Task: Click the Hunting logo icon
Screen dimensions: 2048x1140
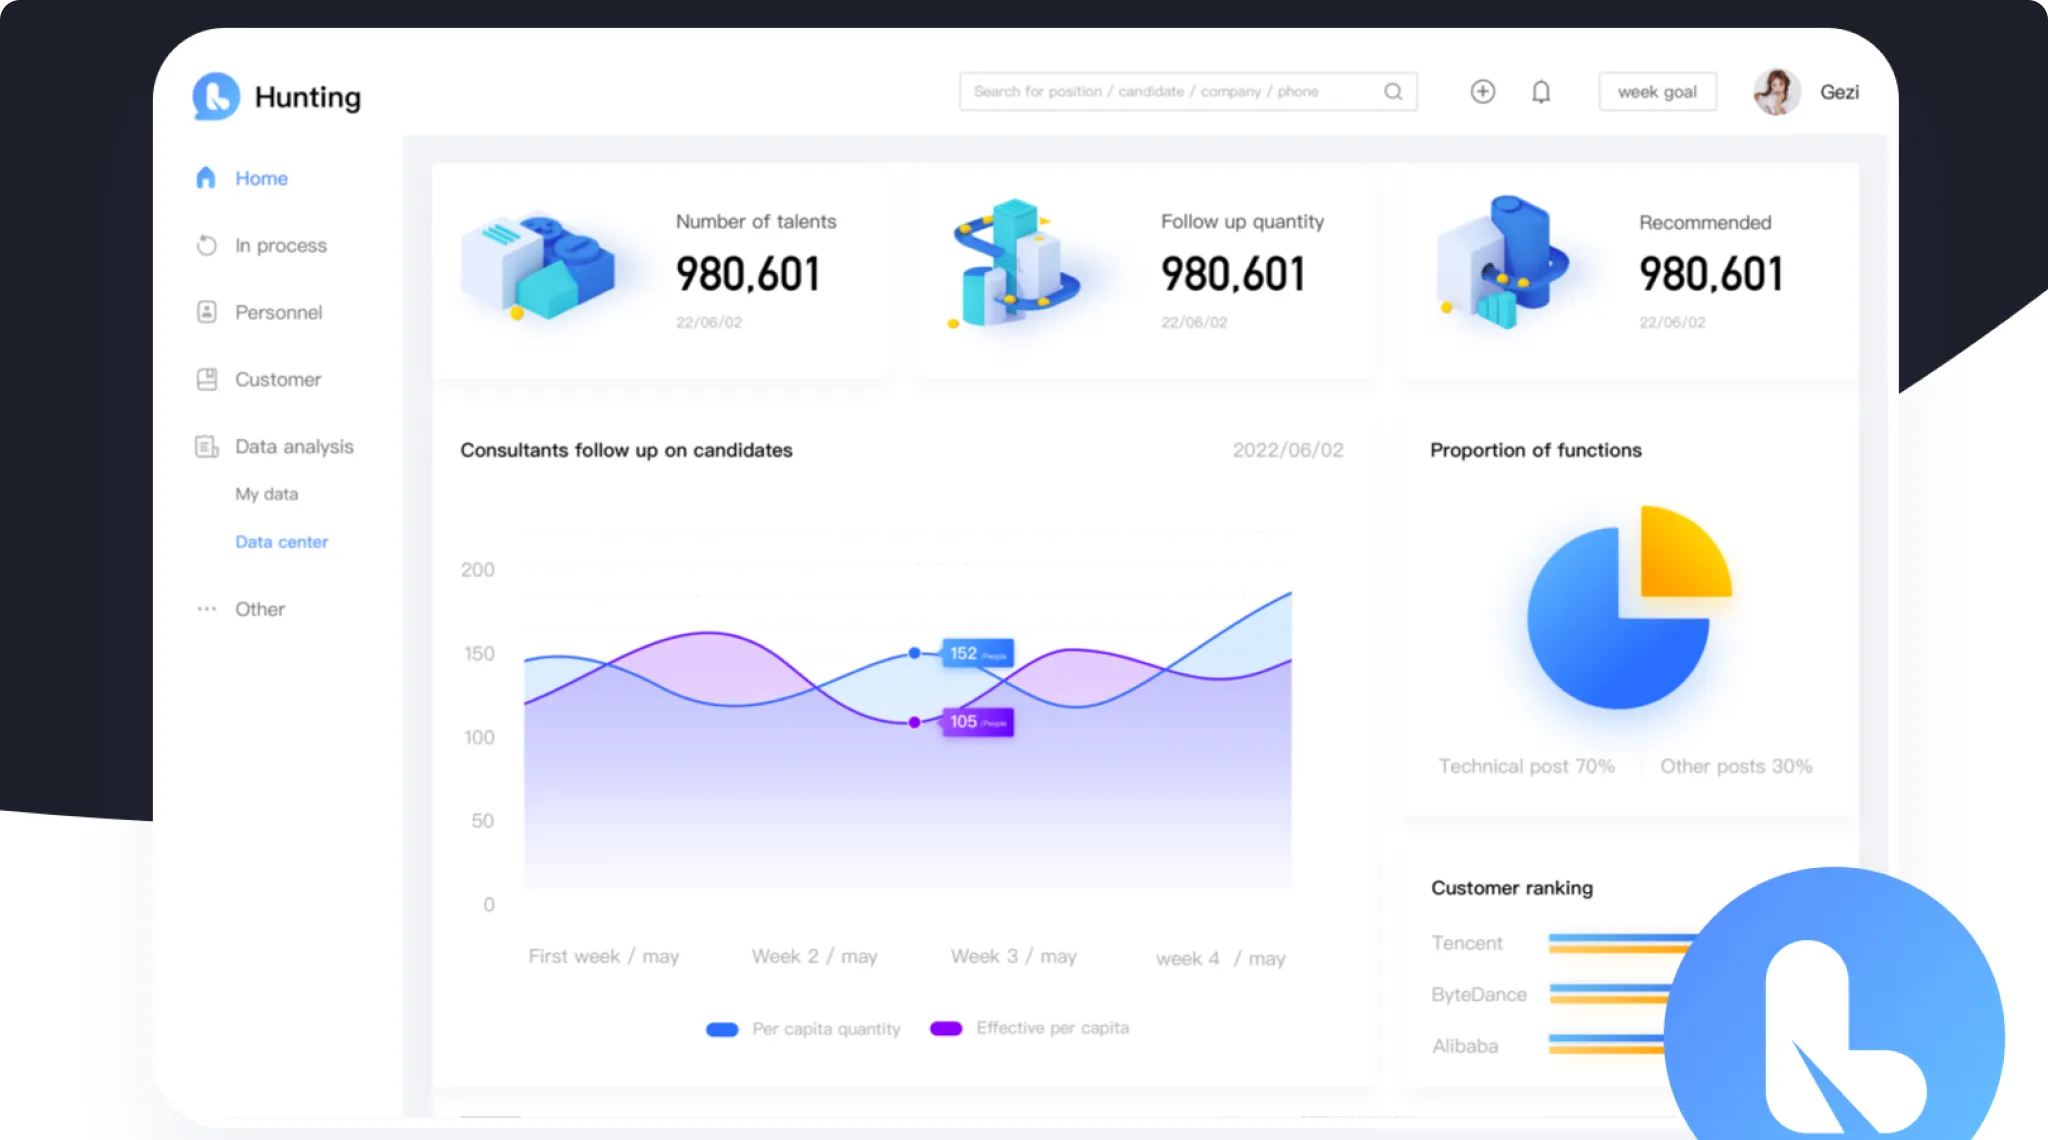Action: tap(216, 96)
